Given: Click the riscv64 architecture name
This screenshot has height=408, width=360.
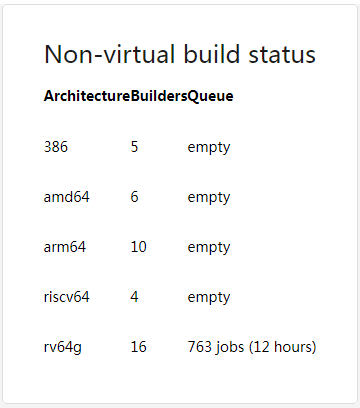Looking at the screenshot, I should tap(66, 297).
